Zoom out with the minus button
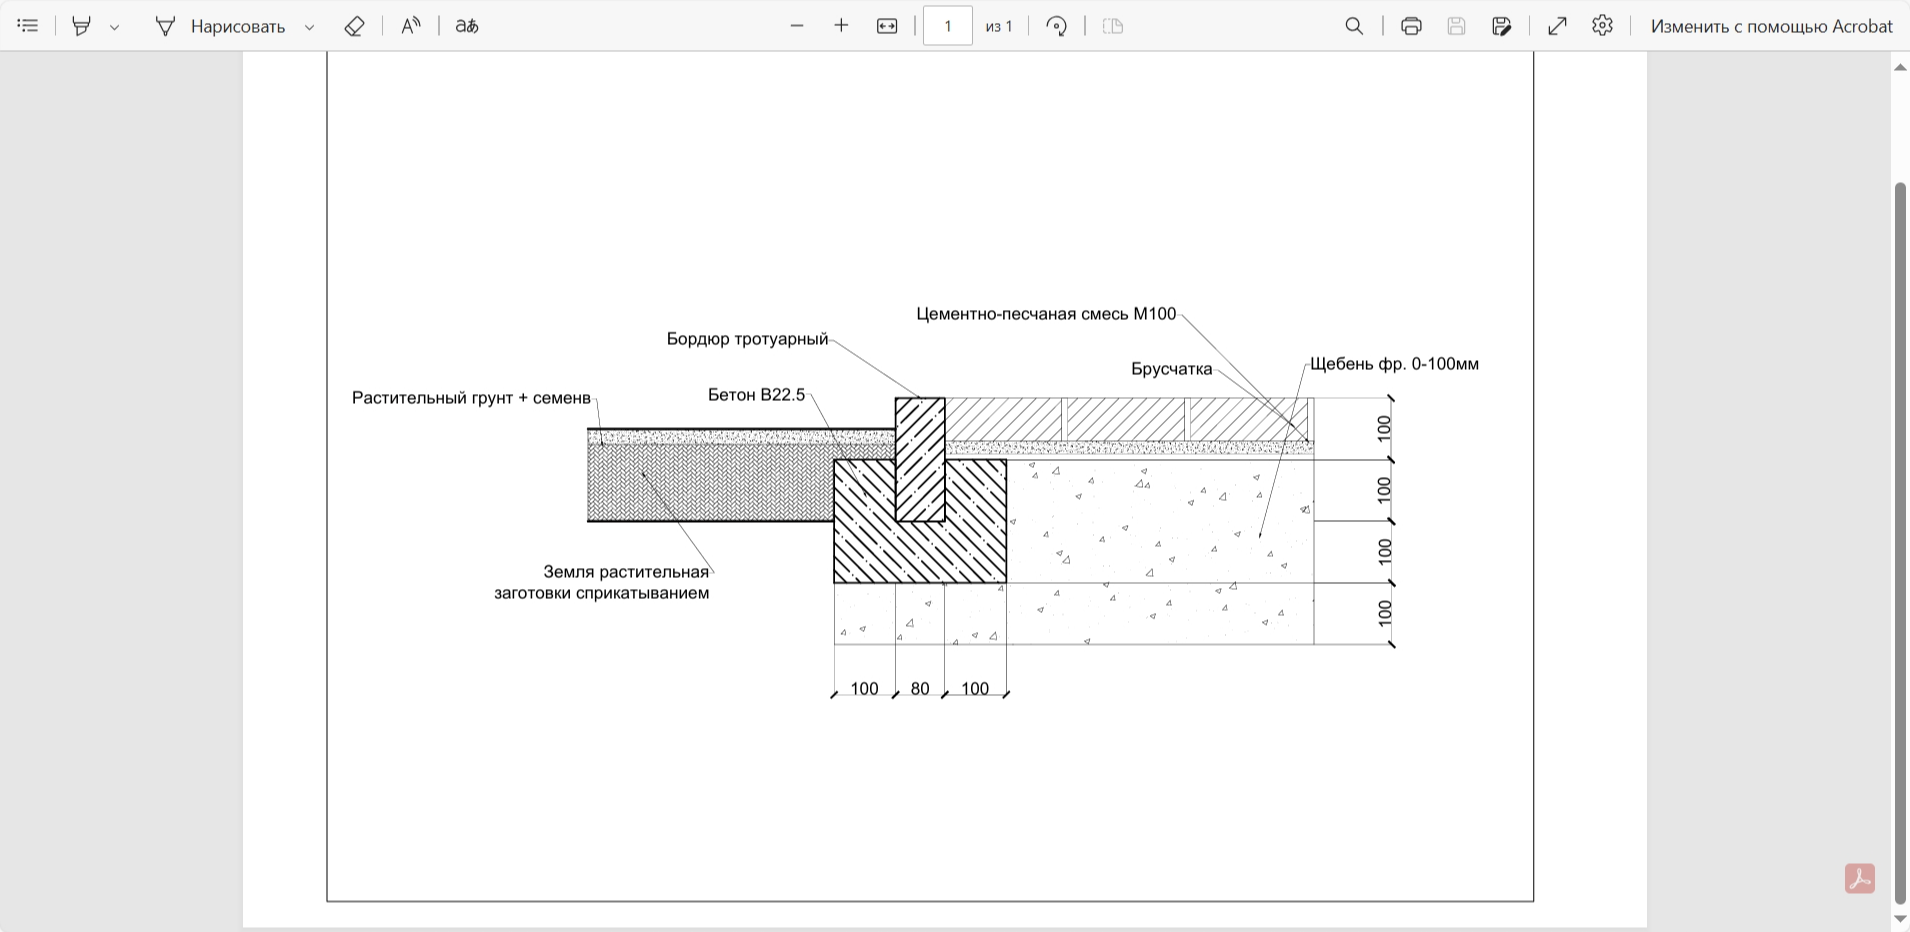Screen dimensions: 1910x932 (797, 26)
